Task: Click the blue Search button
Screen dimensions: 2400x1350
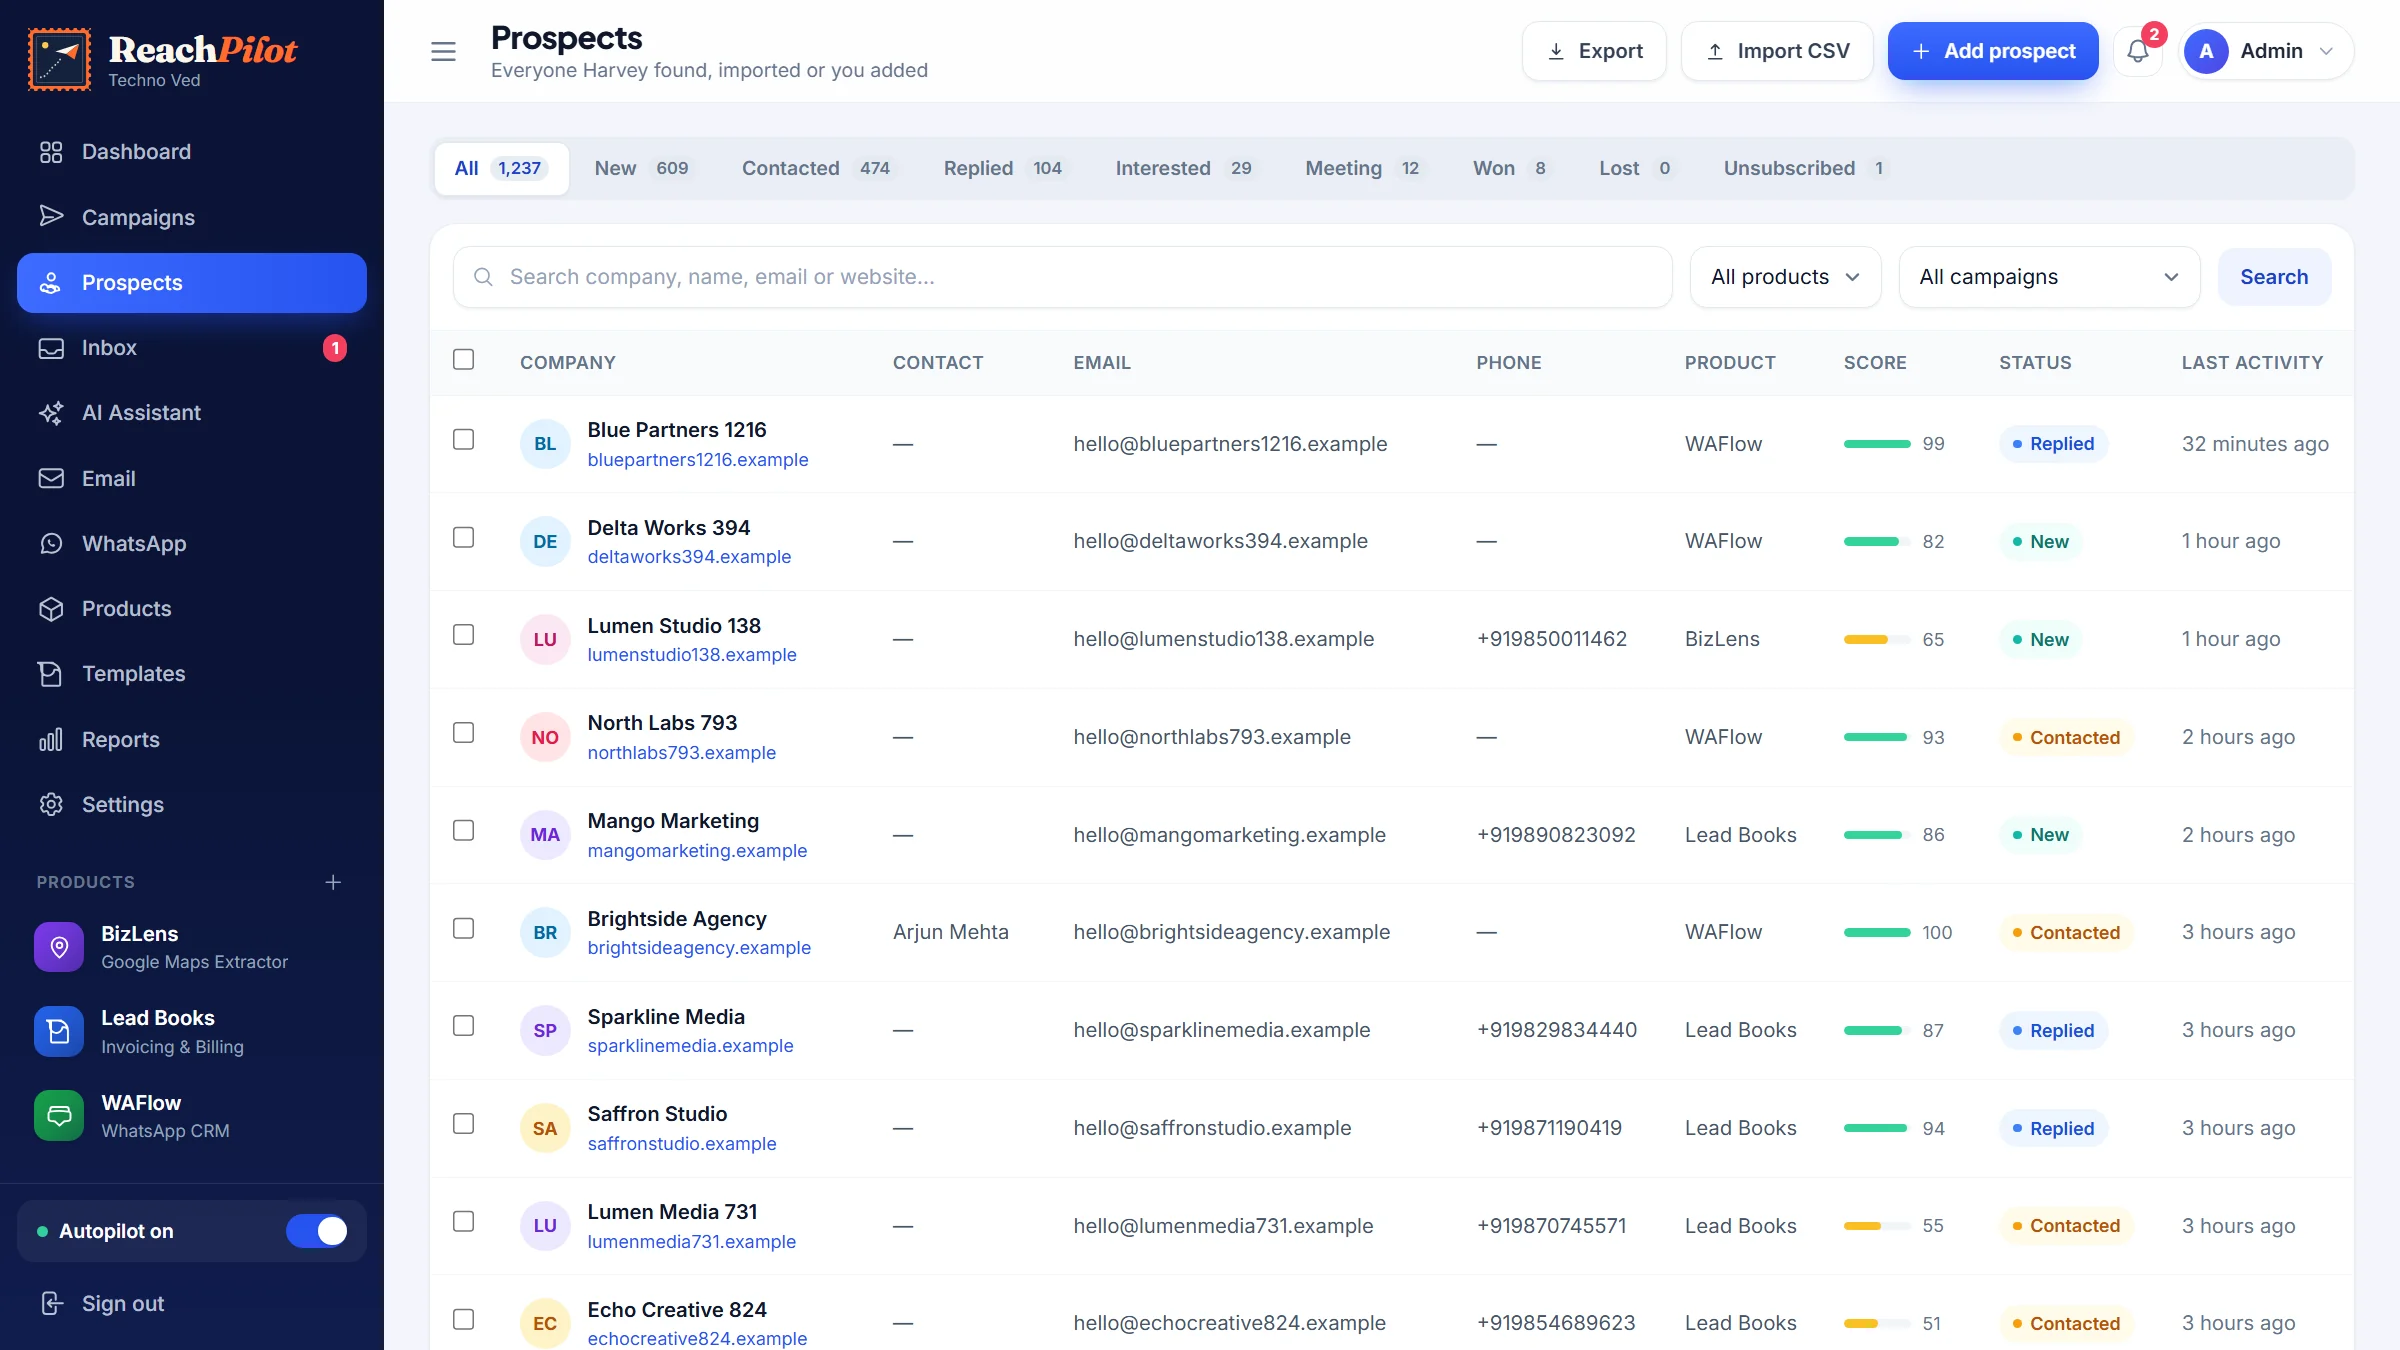Action: [2274, 277]
